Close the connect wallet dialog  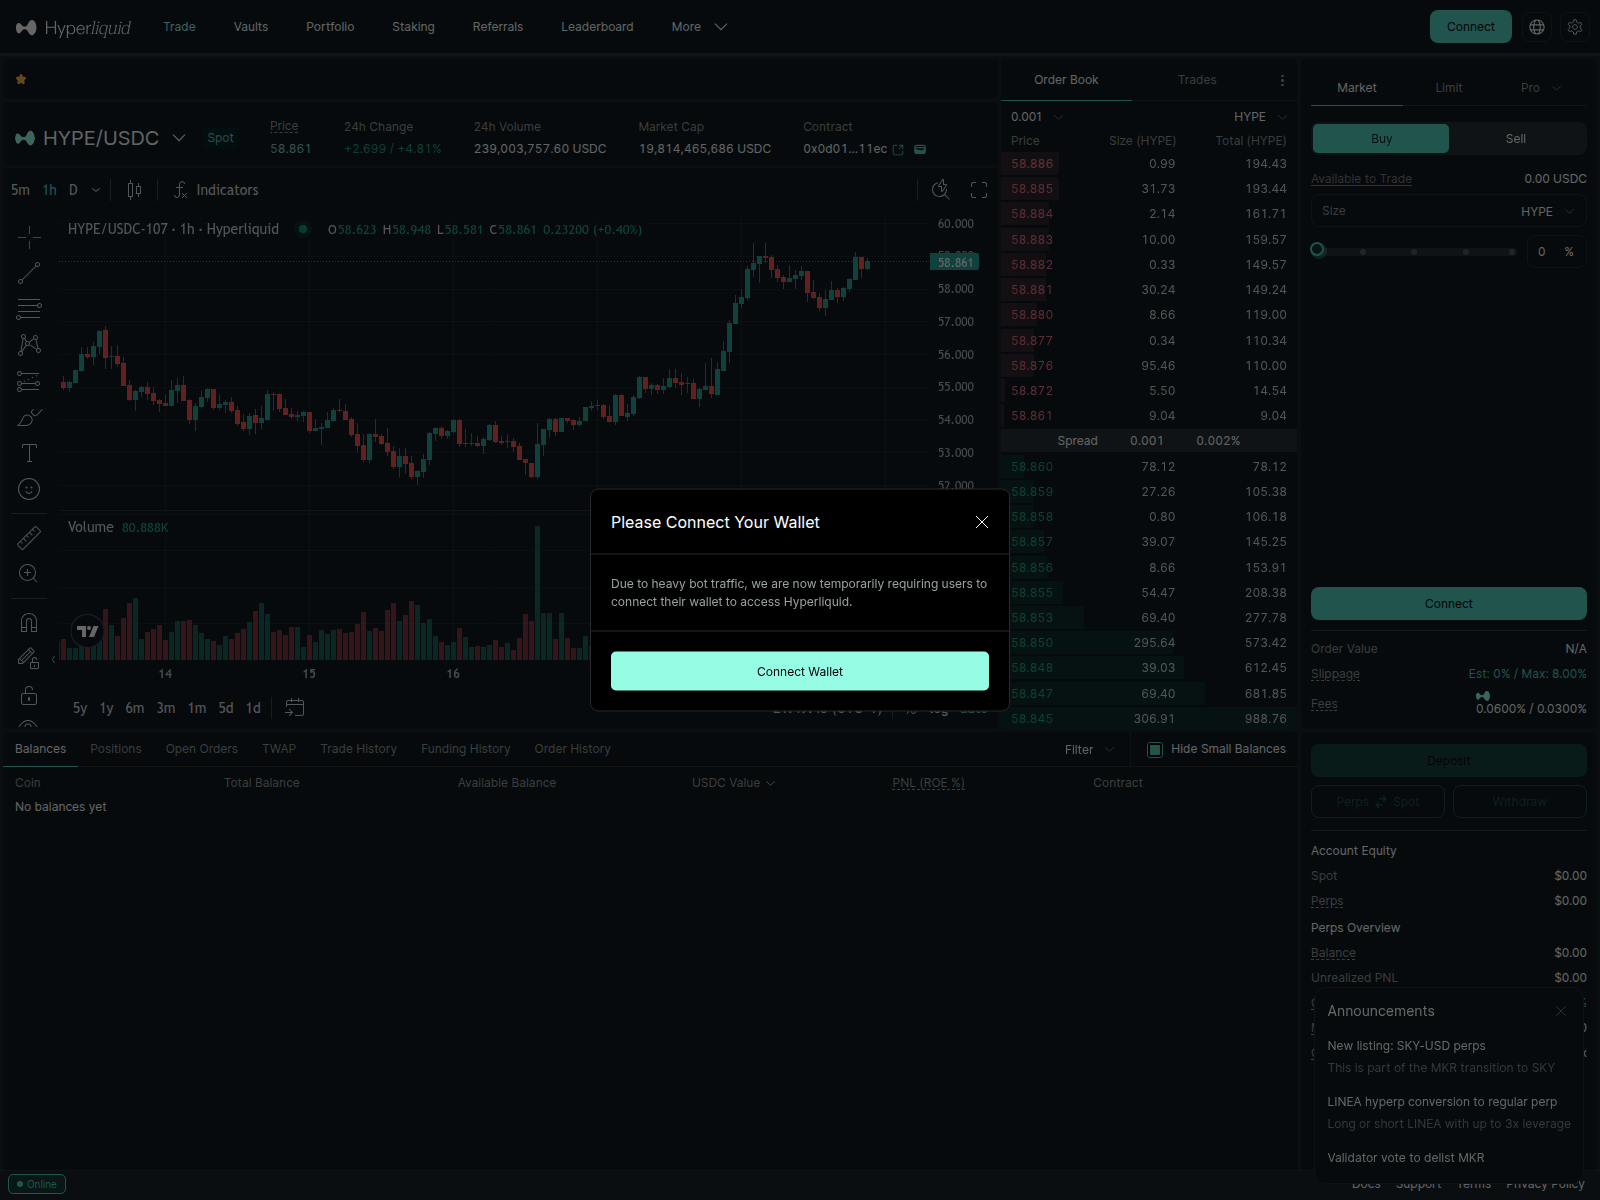[x=982, y=522]
